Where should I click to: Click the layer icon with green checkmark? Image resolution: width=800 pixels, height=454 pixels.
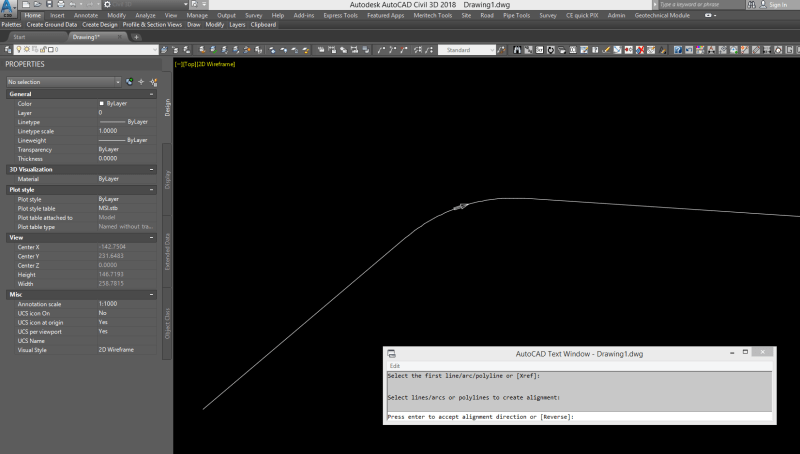(x=214, y=49)
